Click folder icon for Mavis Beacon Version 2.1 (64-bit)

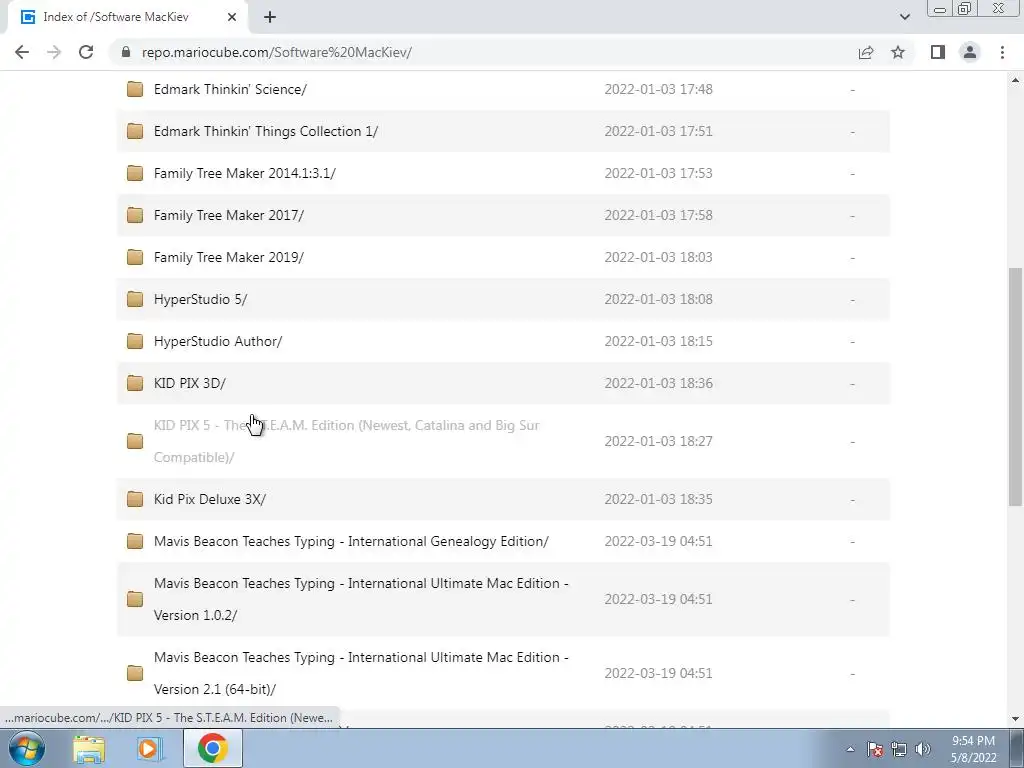point(135,673)
